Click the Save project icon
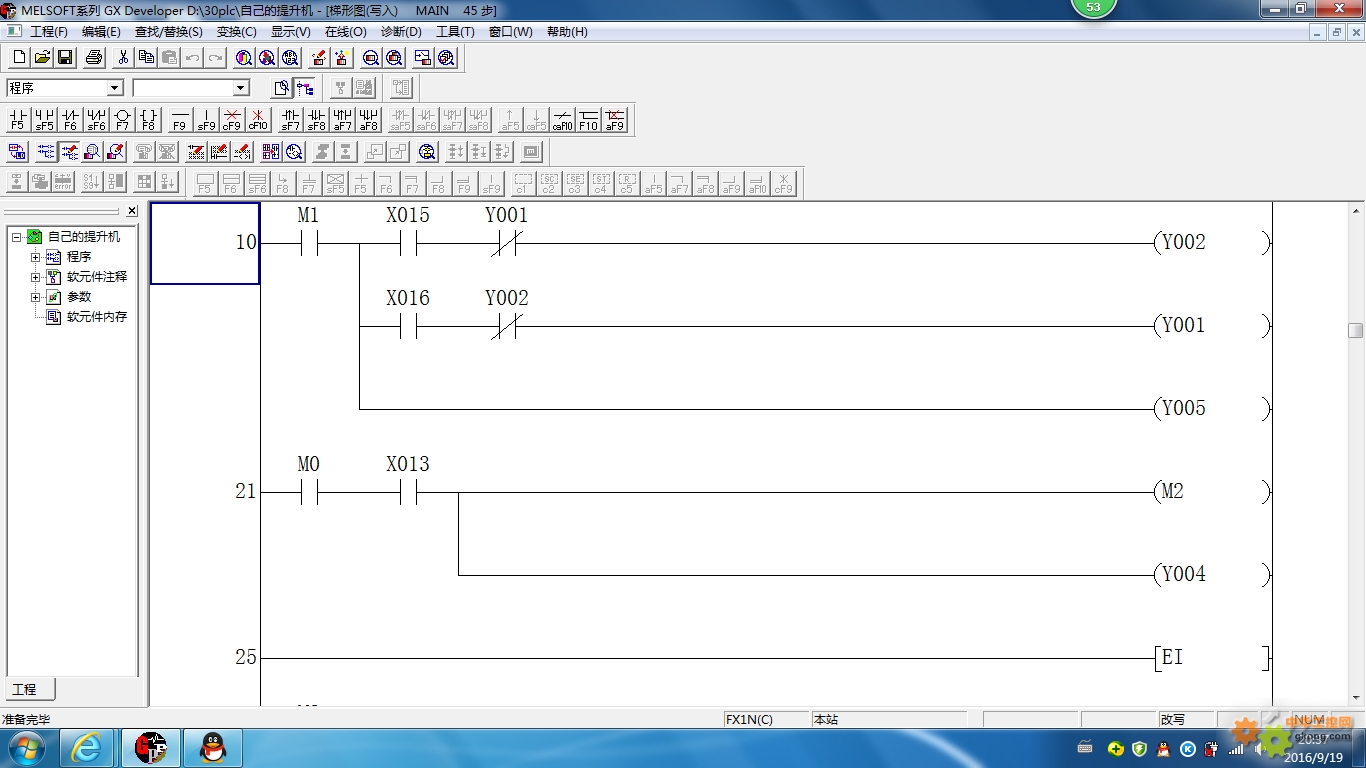Screen dimensions: 1366x768 click(x=65, y=58)
